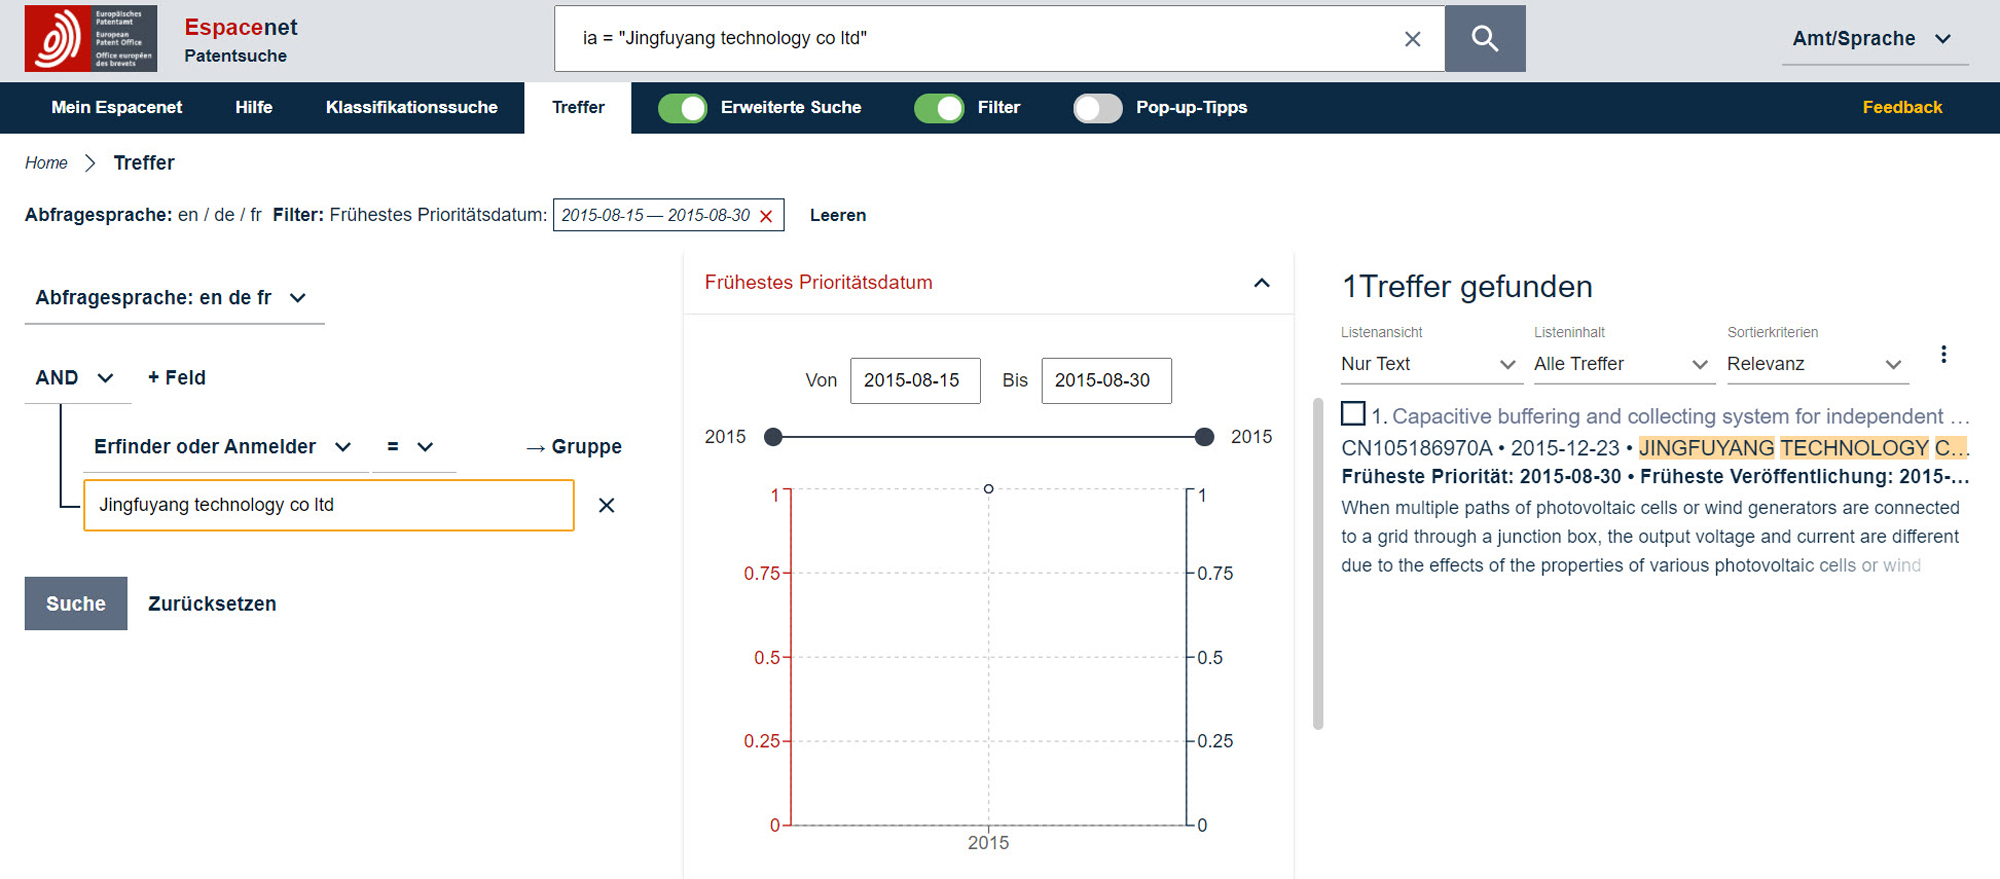The width and height of the screenshot is (2000, 879).
Task: Open the three-dot more options menu
Action: 1943,355
